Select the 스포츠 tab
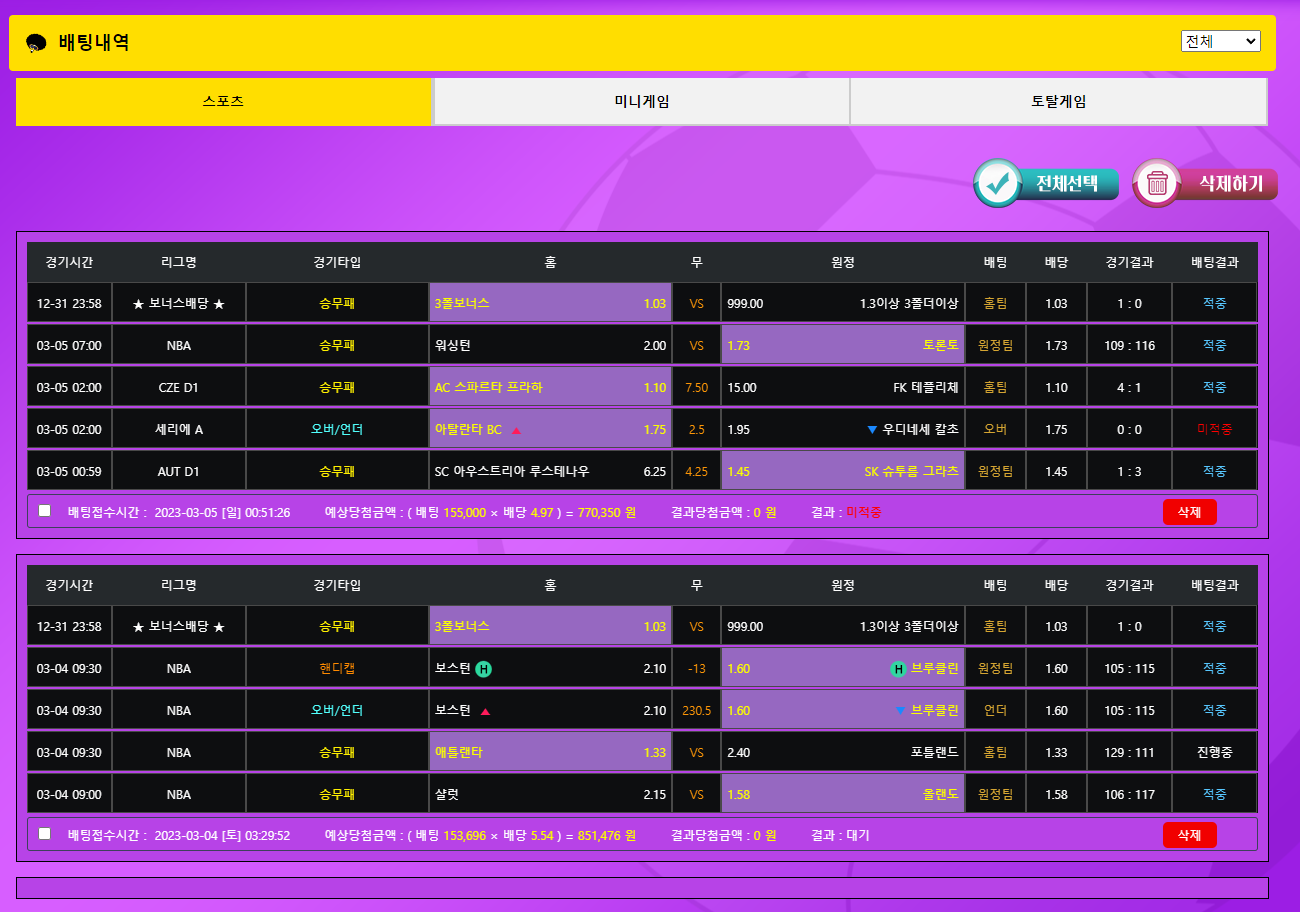The image size is (1300, 912). tap(223, 102)
